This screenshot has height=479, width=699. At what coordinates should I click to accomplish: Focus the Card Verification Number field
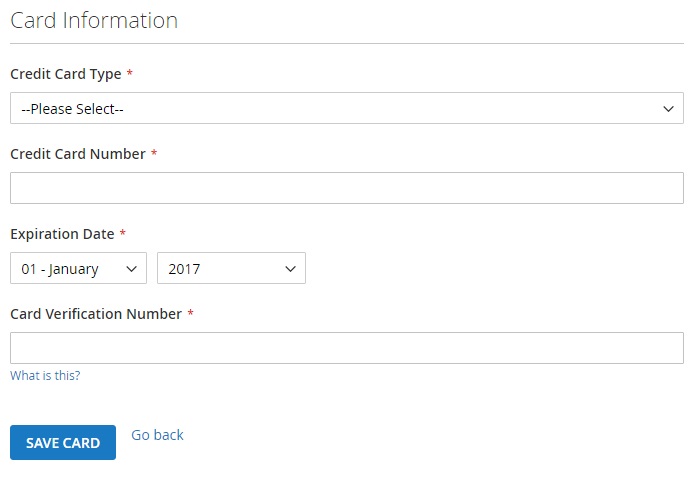(346, 348)
